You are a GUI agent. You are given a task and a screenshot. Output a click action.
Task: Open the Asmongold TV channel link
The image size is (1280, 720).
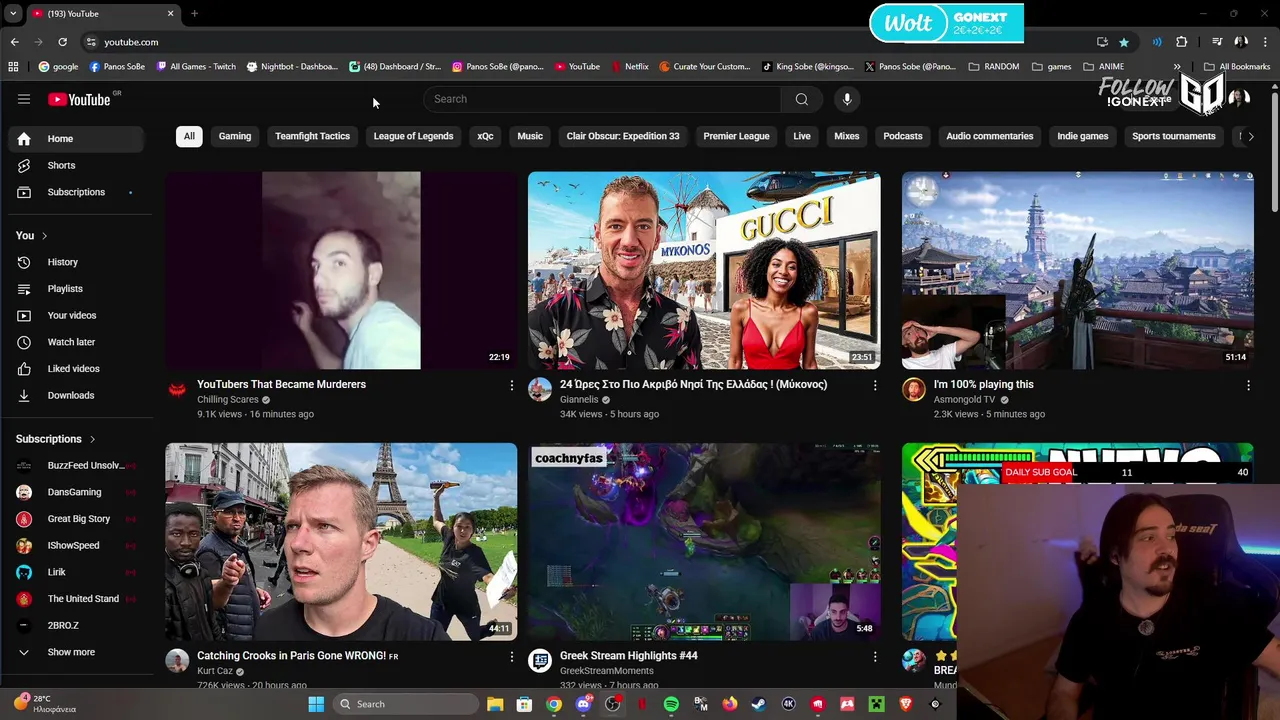pyautogui.click(x=965, y=400)
